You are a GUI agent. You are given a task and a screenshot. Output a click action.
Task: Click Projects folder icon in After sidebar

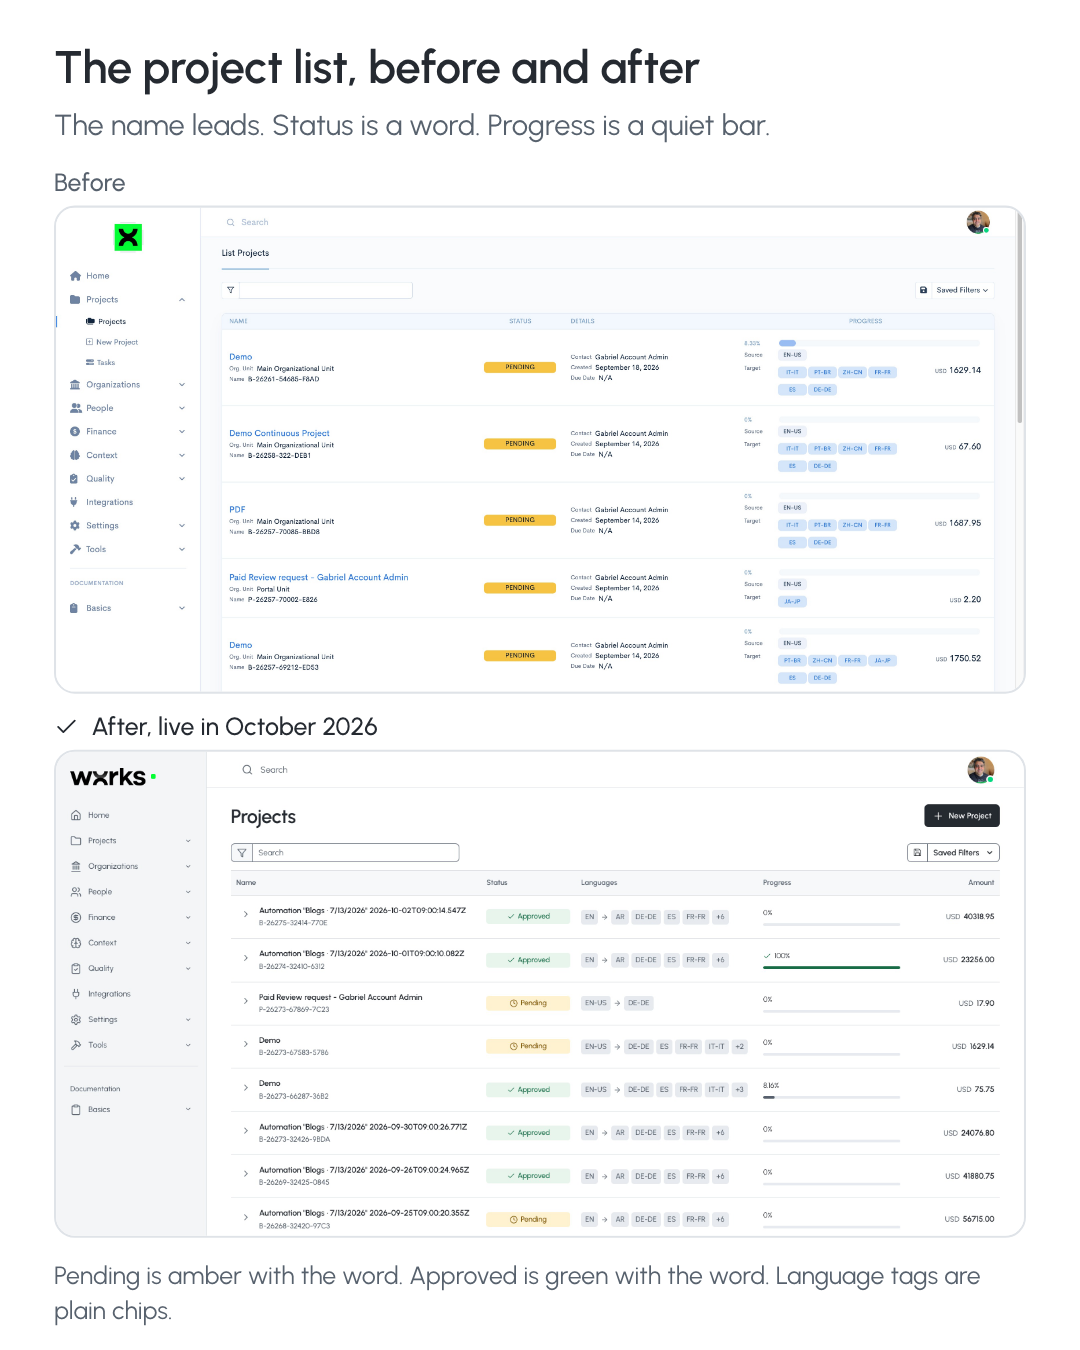[76, 841]
